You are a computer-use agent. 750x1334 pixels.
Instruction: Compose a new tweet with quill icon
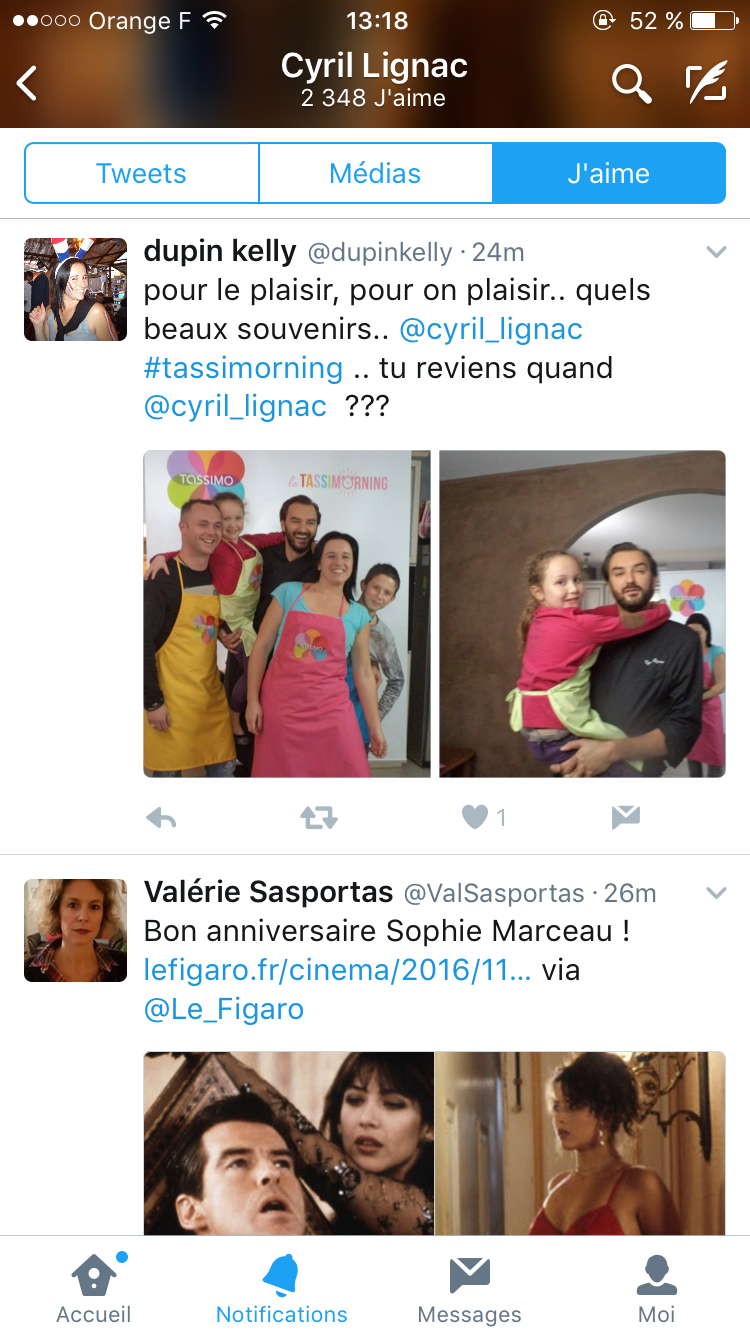(x=705, y=83)
